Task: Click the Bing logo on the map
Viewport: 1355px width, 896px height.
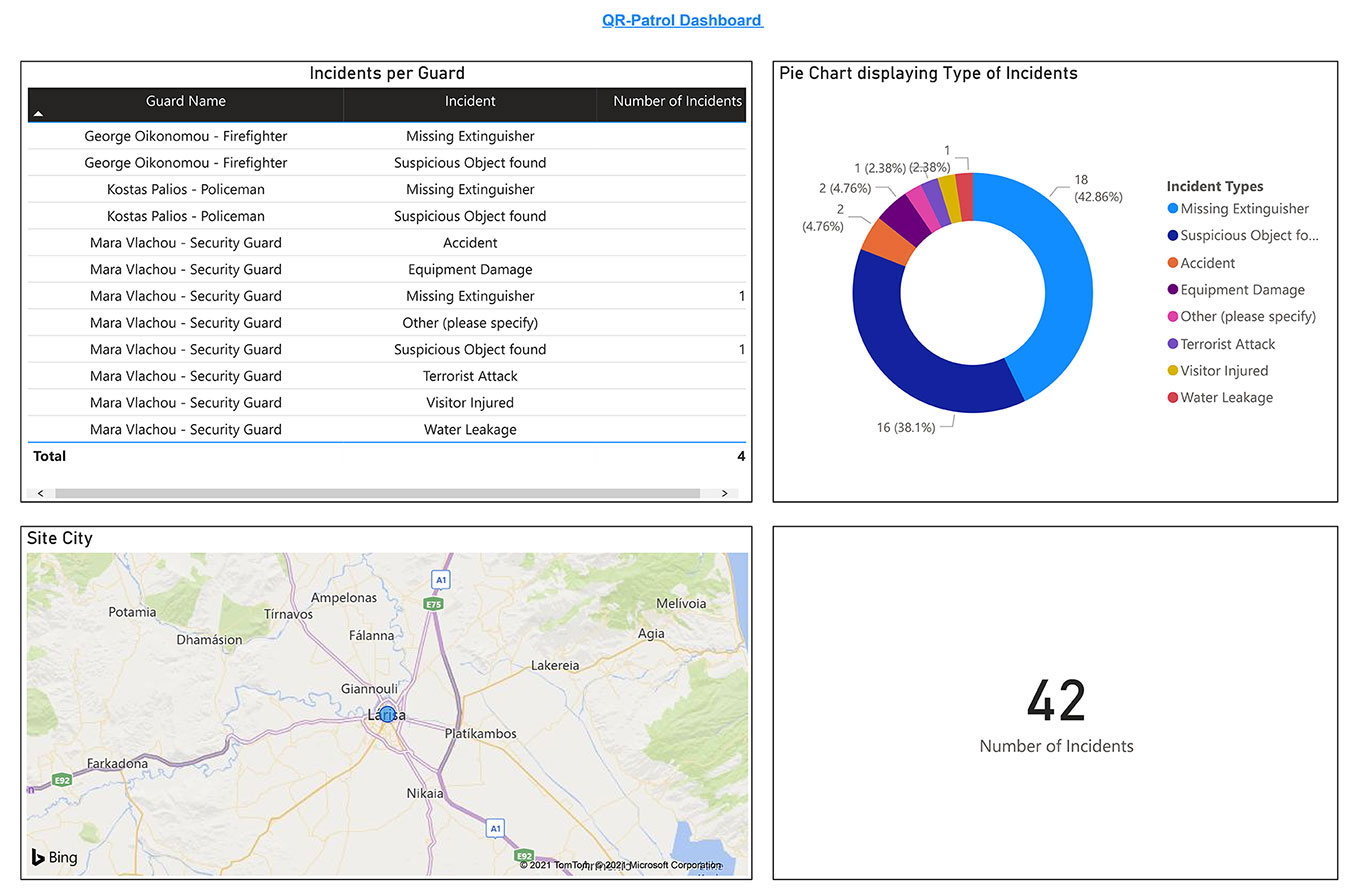Action: coord(54,857)
